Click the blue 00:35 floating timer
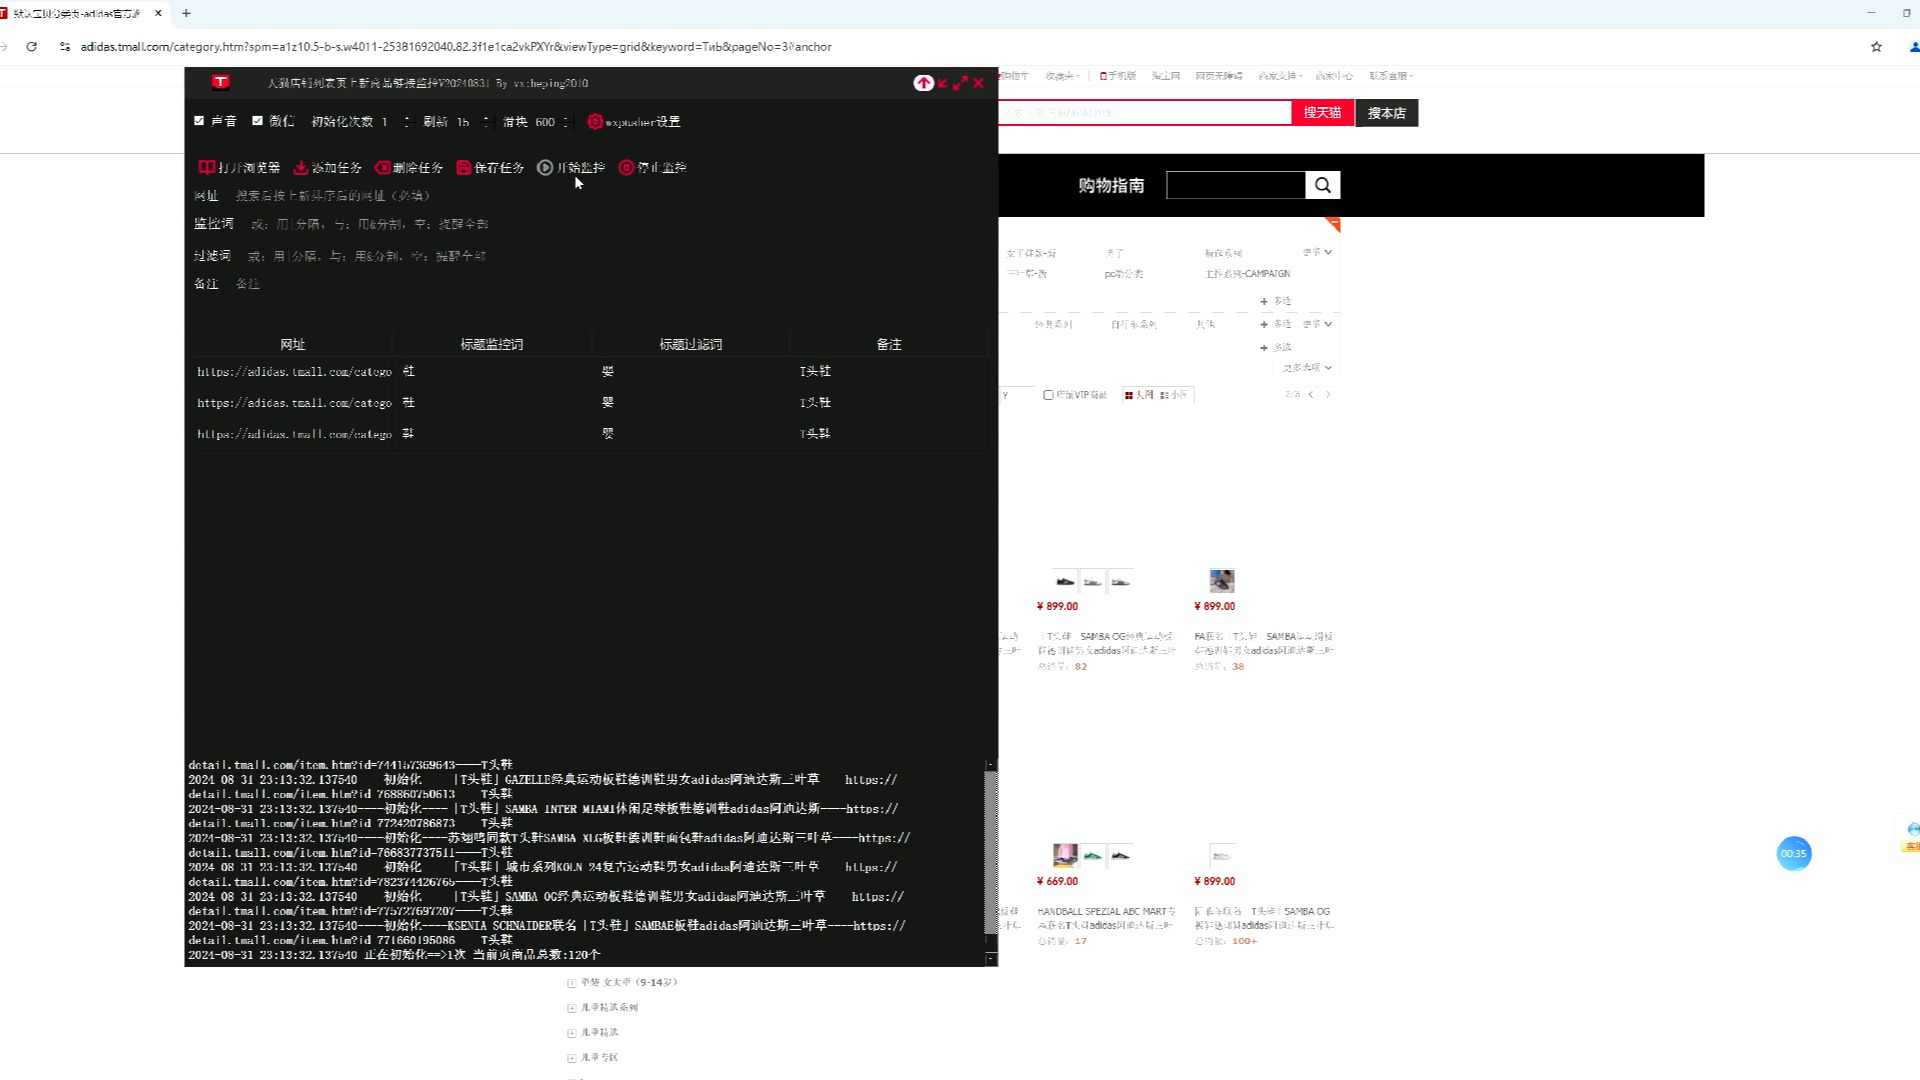The height and width of the screenshot is (1080, 1920). 1793,853
